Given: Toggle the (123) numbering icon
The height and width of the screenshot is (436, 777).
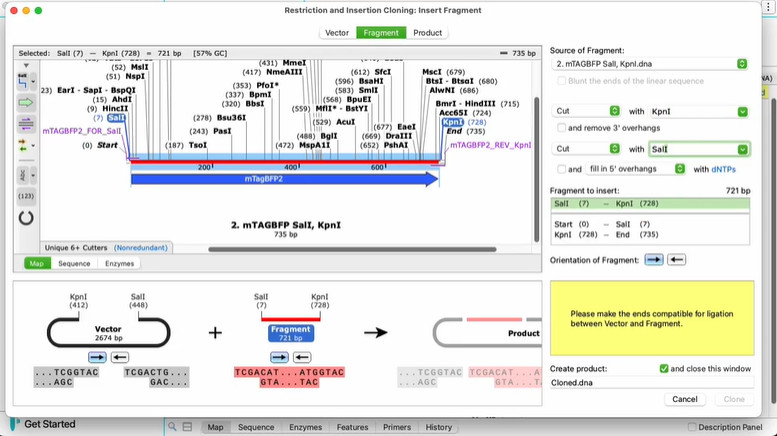Looking at the screenshot, I should (26, 196).
